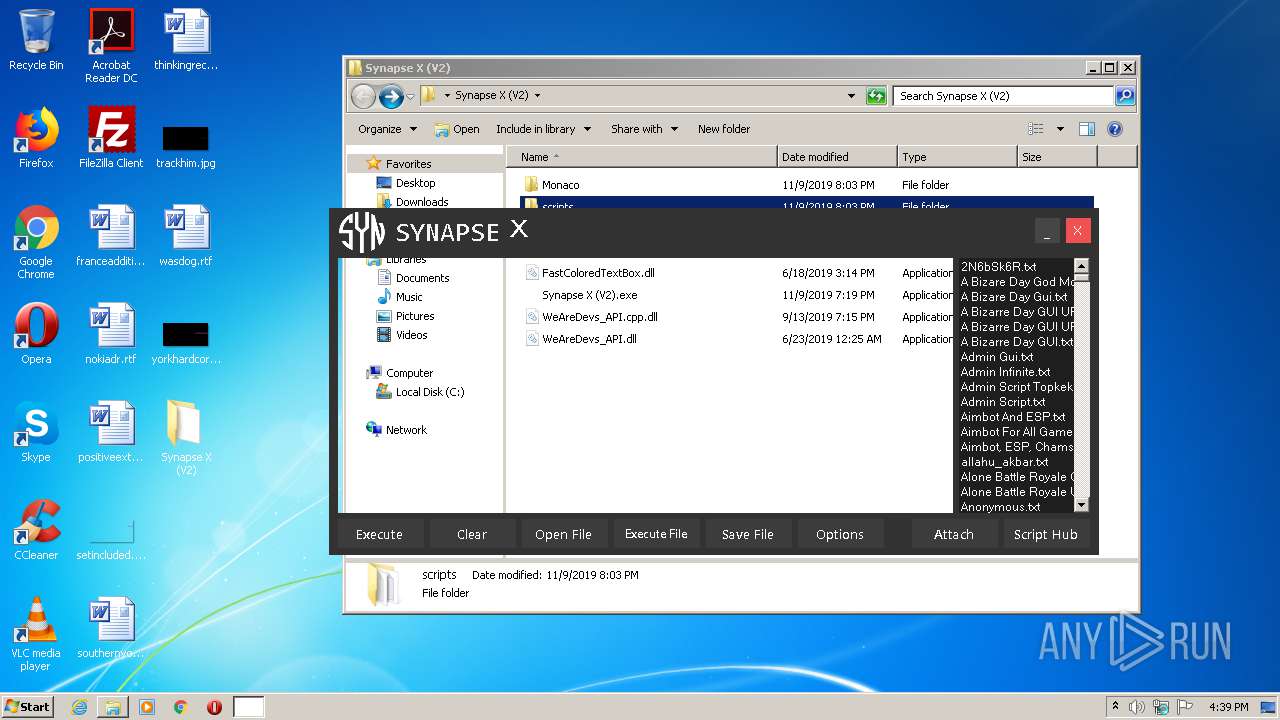The width and height of the screenshot is (1280, 720).
Task: Click volume icon in system tray
Action: pyautogui.click(x=1137, y=707)
